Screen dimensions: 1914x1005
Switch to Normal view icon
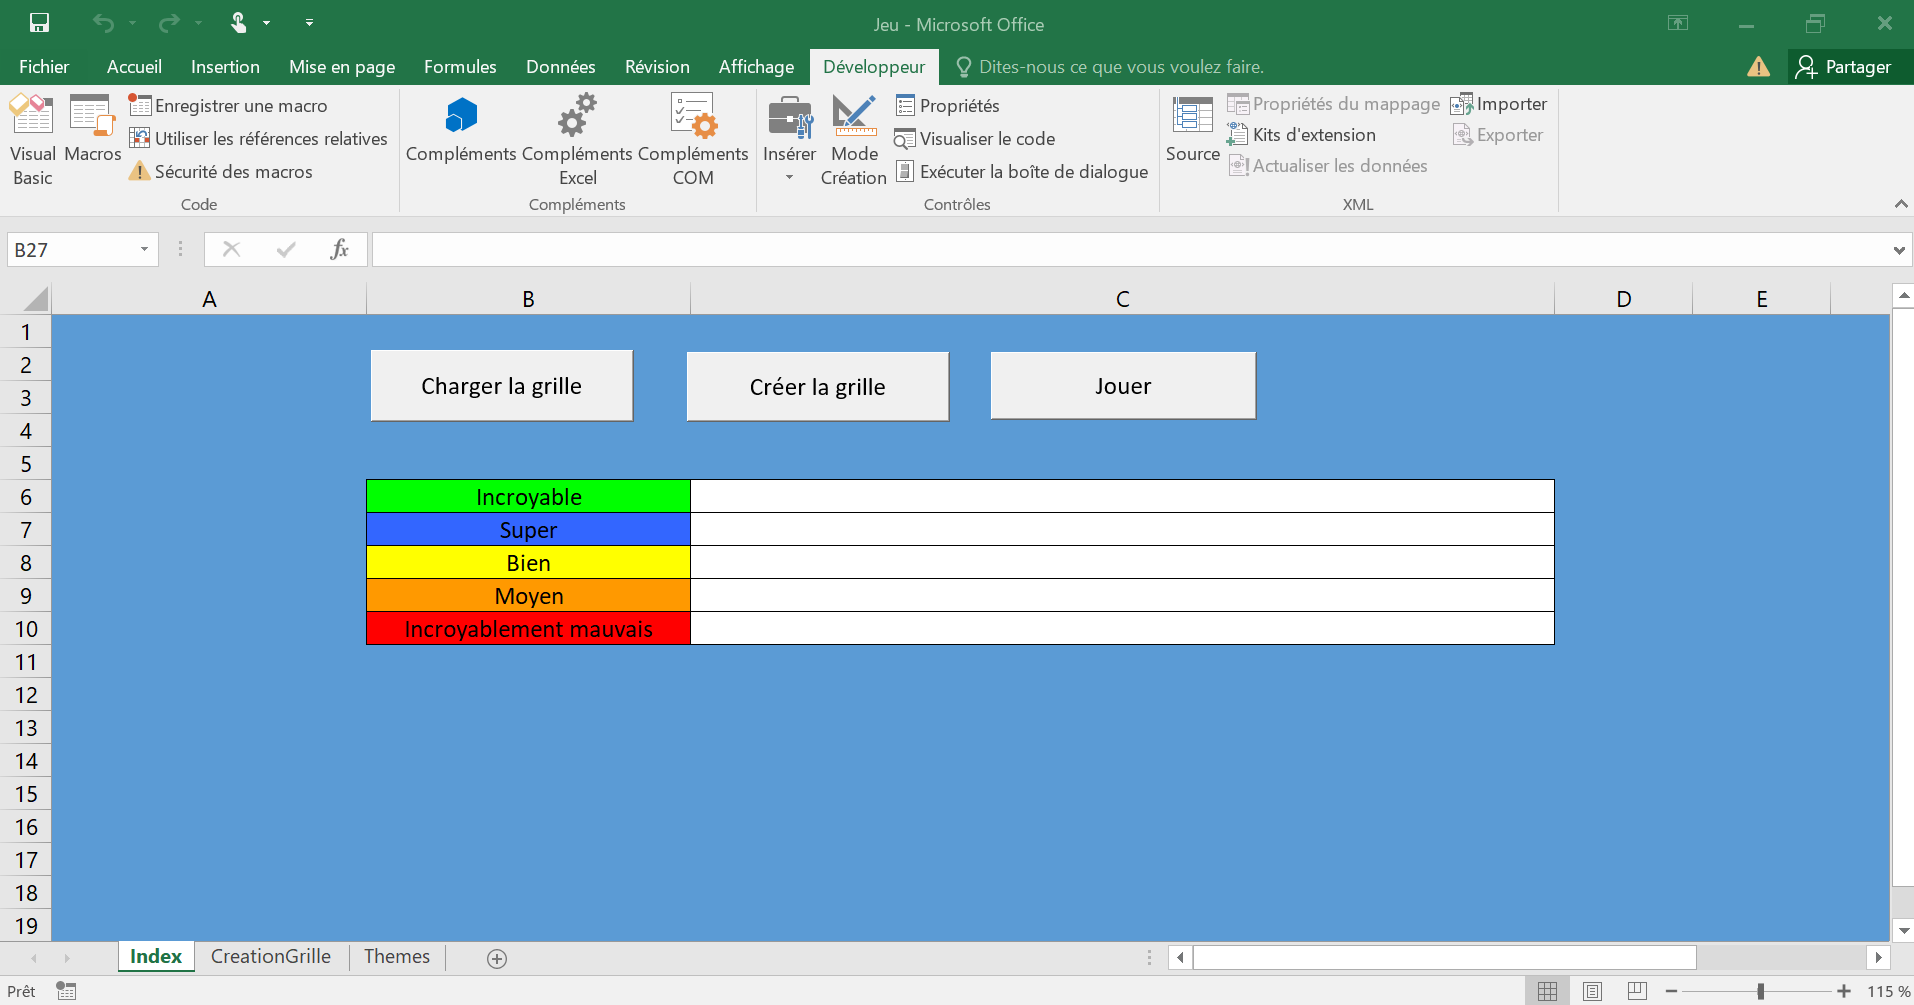(1547, 991)
